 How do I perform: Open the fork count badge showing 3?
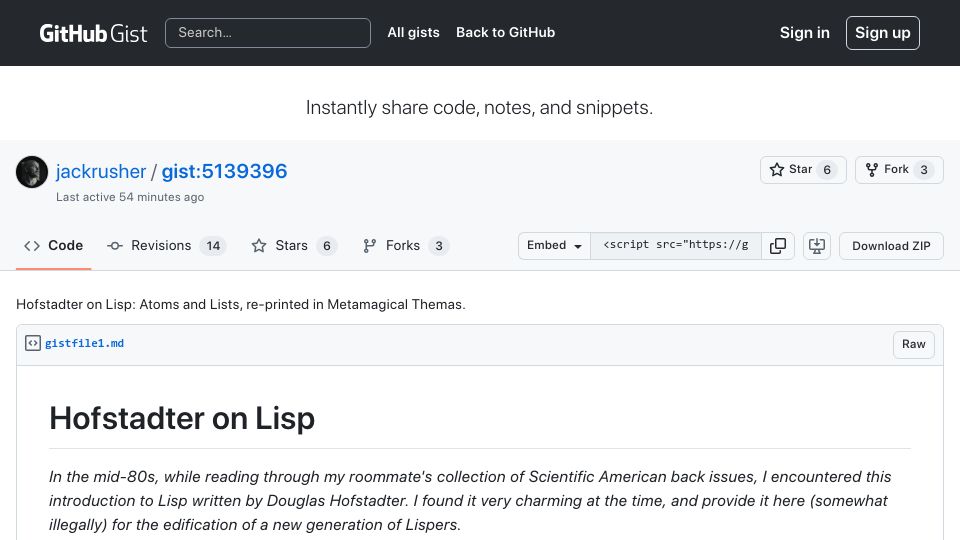[924, 170]
